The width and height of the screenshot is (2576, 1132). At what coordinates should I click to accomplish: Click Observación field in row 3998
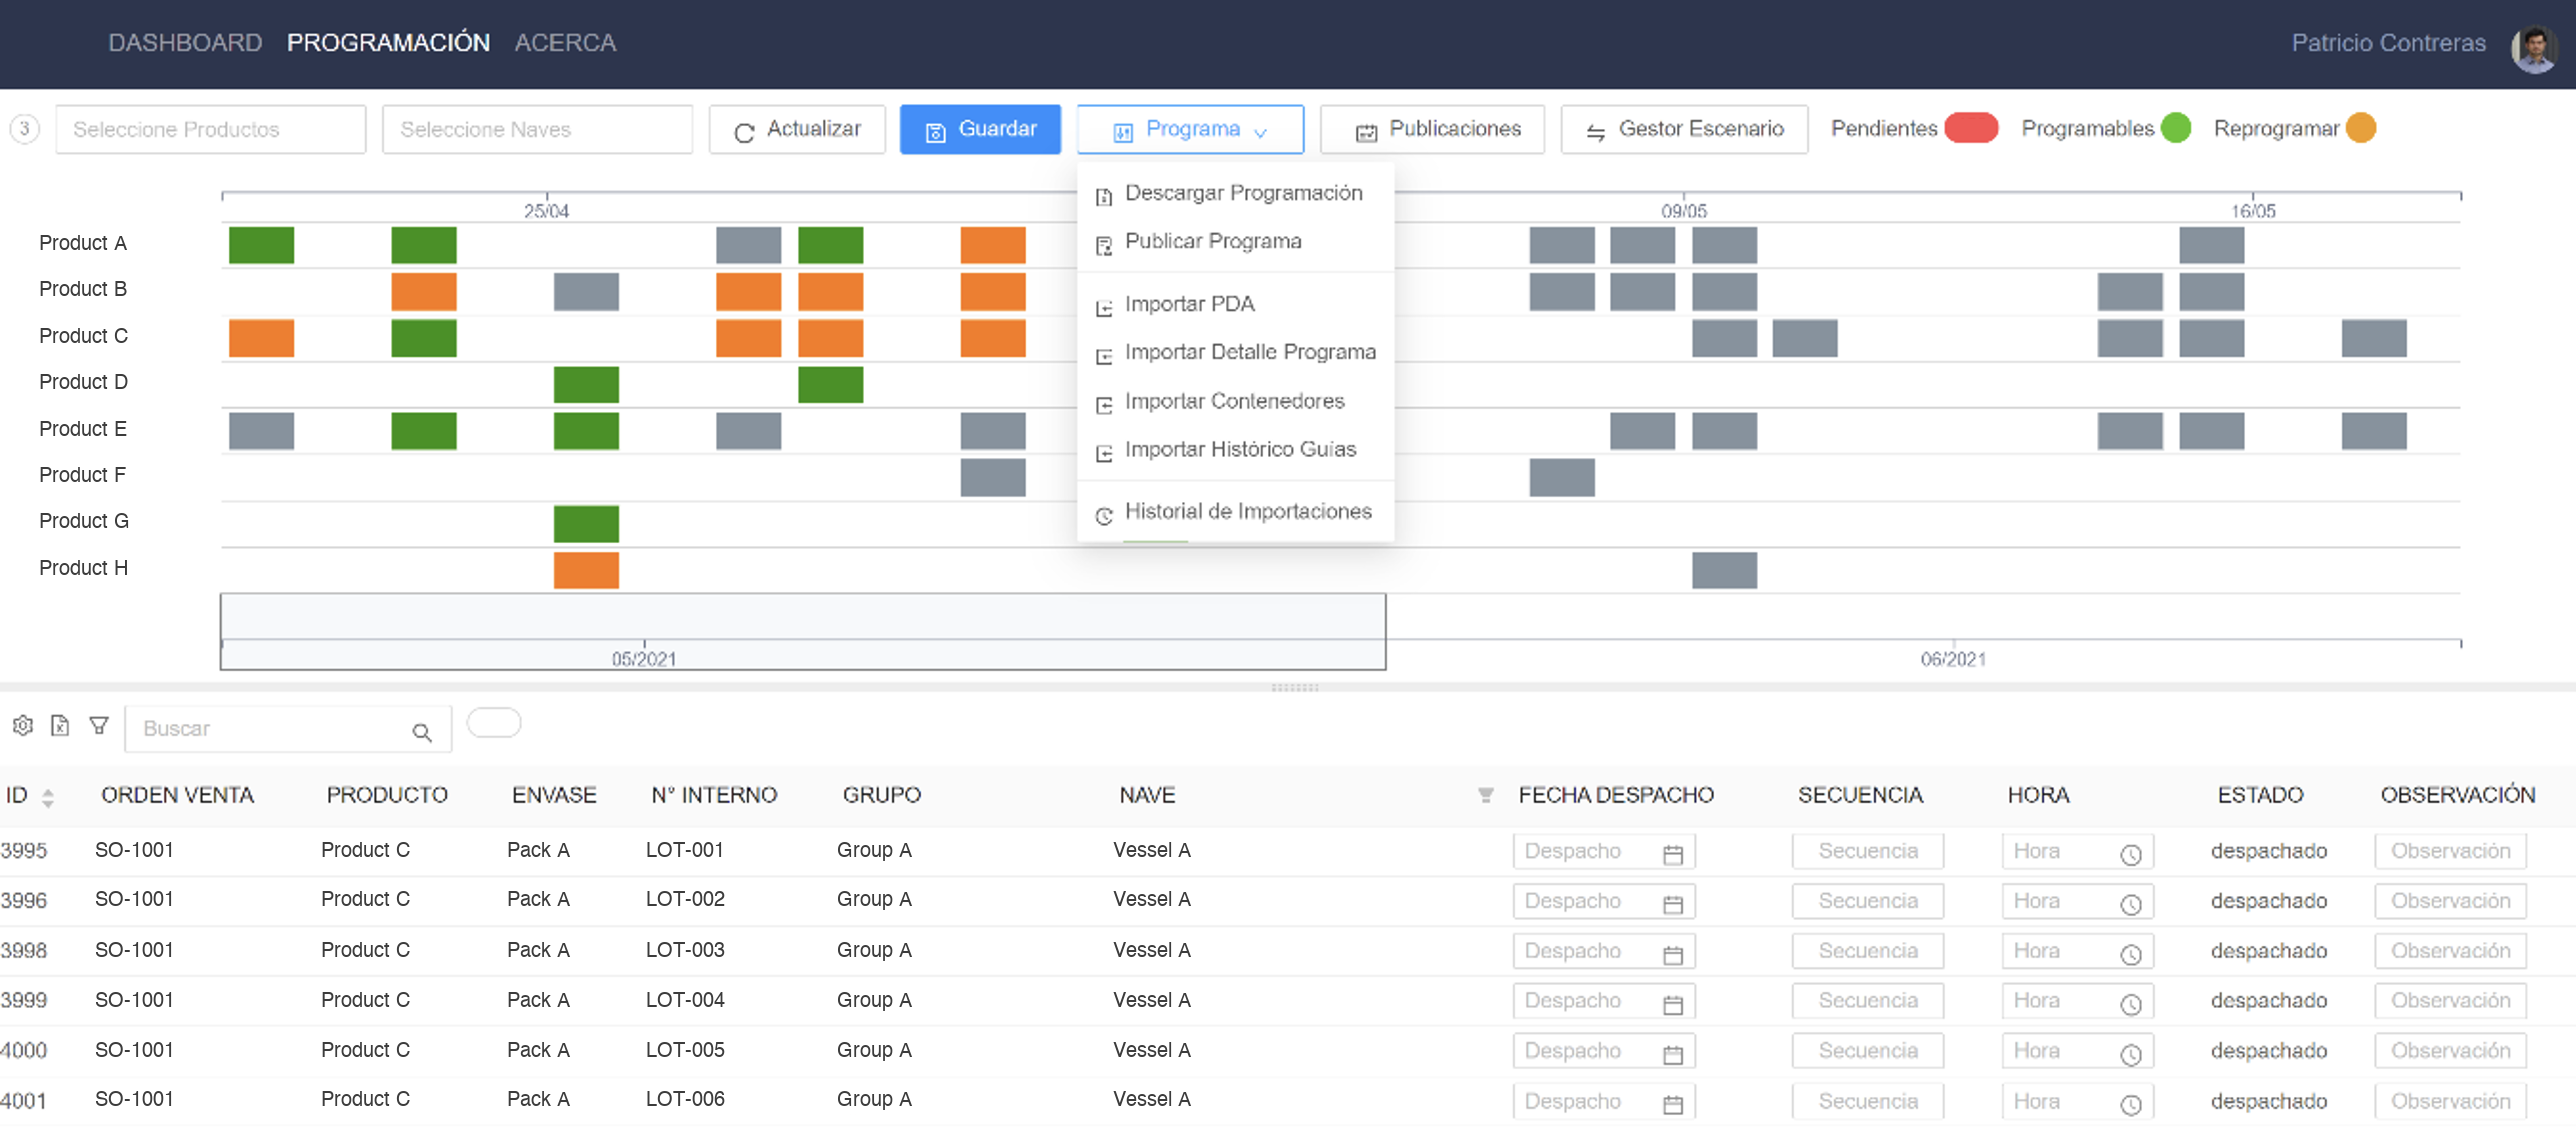[x=2450, y=951]
